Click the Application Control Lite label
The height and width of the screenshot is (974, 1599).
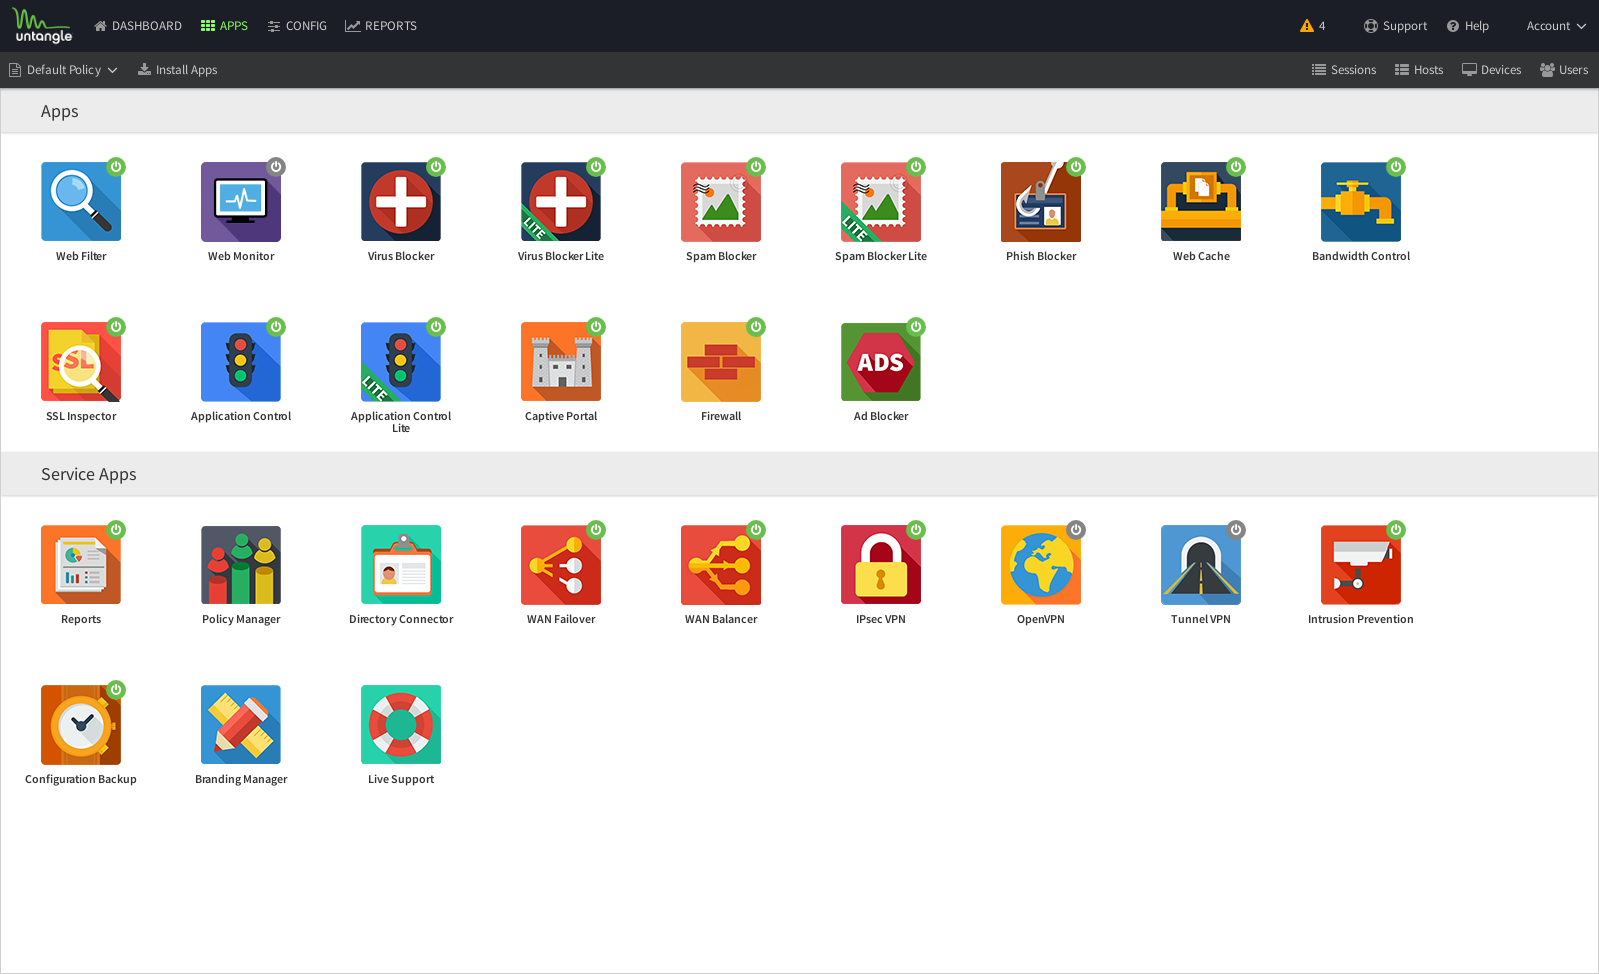(401, 422)
